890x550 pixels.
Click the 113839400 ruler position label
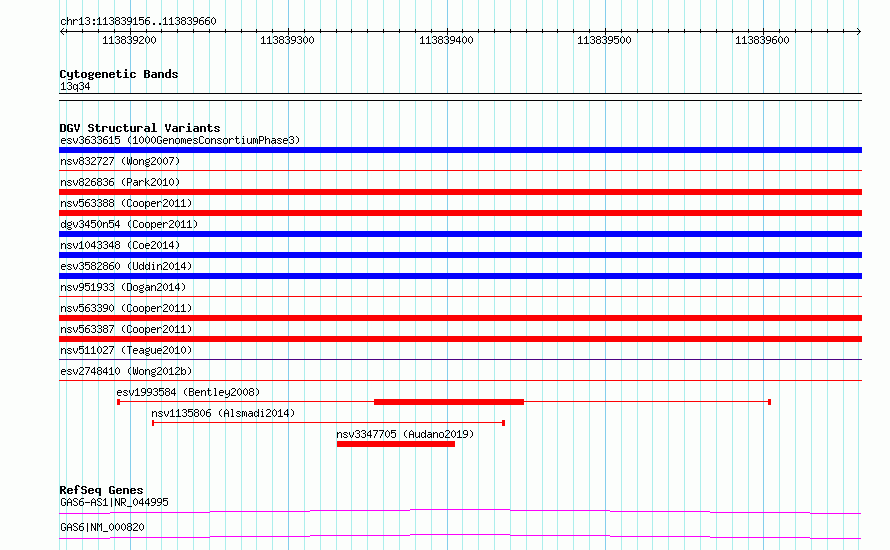(446, 40)
